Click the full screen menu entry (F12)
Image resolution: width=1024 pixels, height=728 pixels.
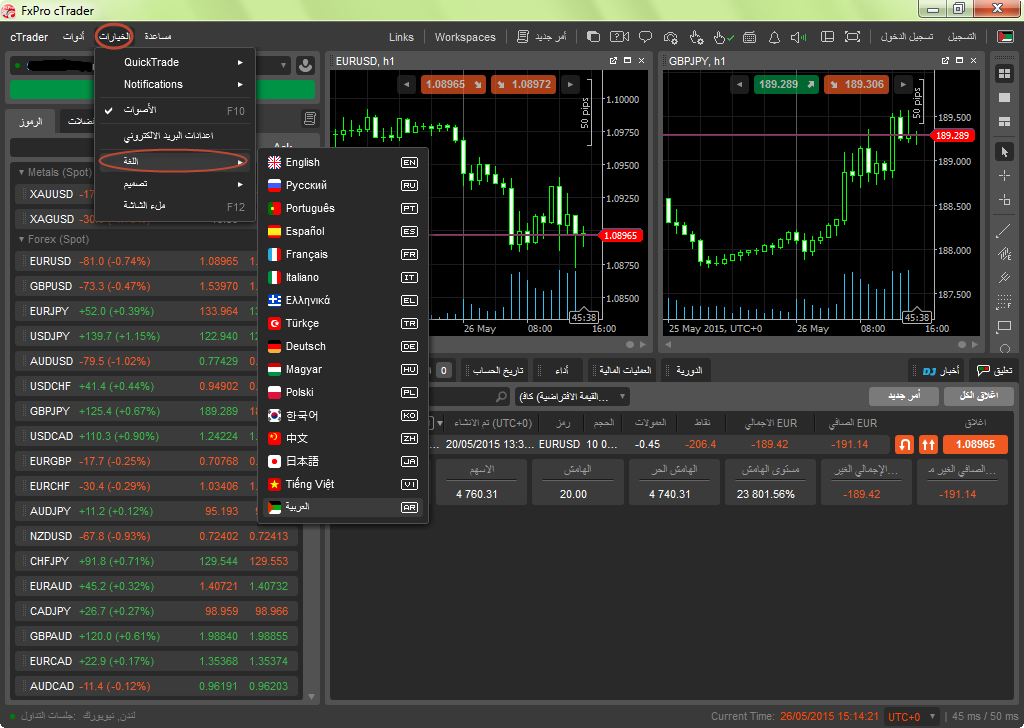175,206
